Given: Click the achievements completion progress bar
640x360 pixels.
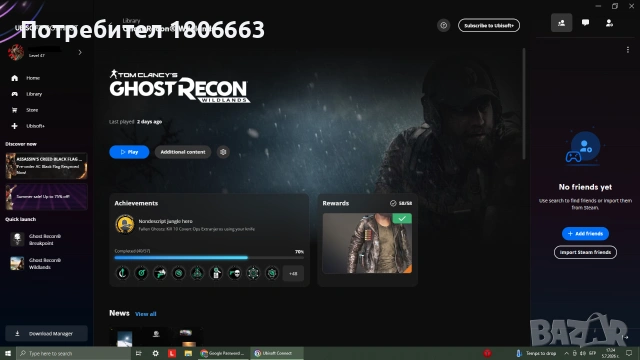Looking at the screenshot, I should [x=209, y=258].
